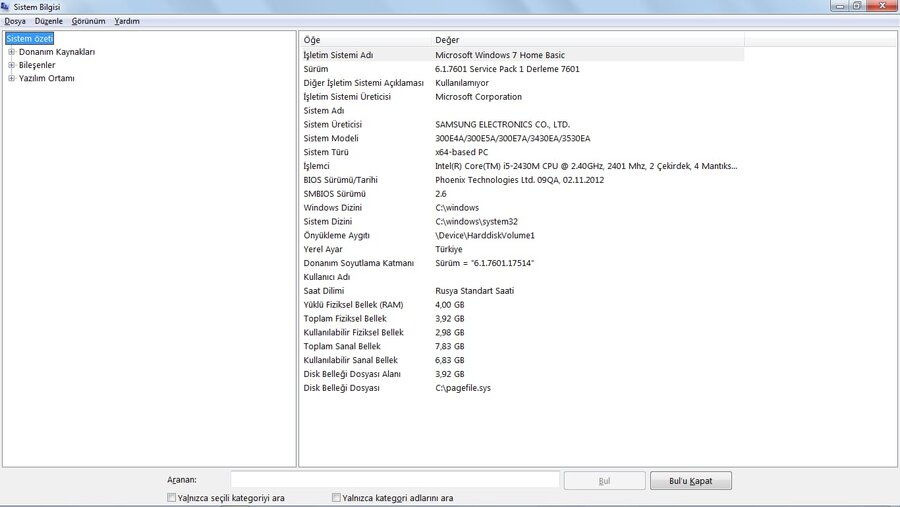Select the Sürüm row label
This screenshot has width=900, height=507.
click(x=316, y=69)
